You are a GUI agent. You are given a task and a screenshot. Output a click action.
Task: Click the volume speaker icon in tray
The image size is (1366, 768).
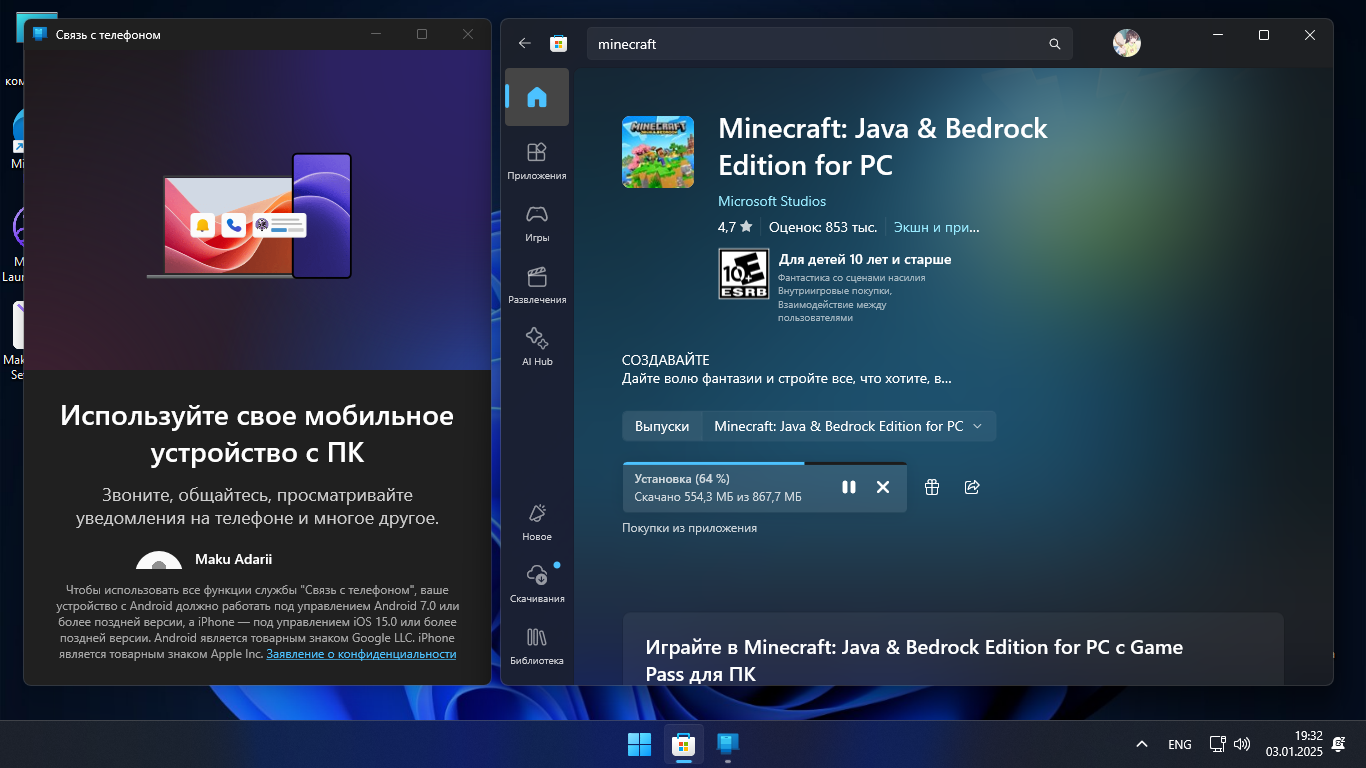pyautogui.click(x=1242, y=744)
